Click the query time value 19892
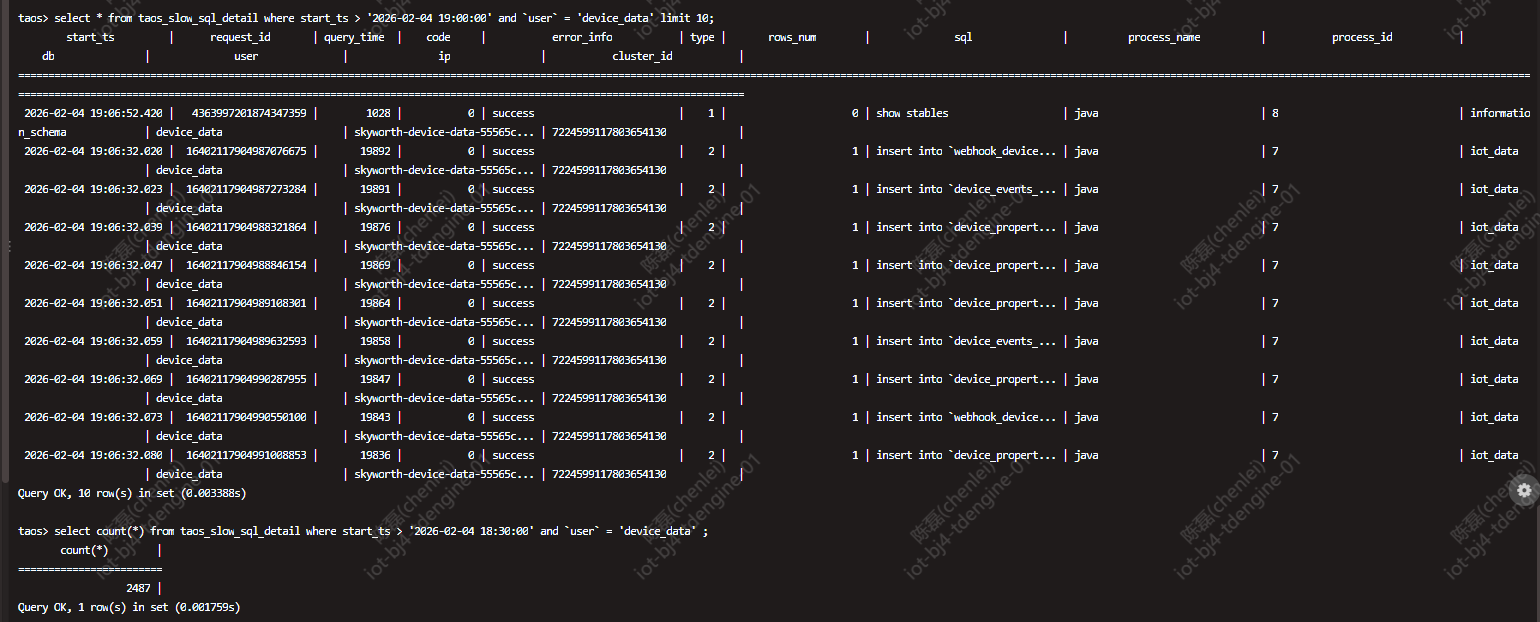Viewport: 1540px width, 622px height. point(375,151)
